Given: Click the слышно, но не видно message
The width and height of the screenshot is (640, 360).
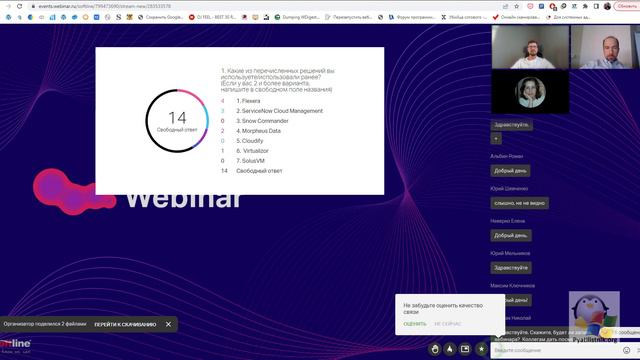Looking at the screenshot, I should [520, 203].
